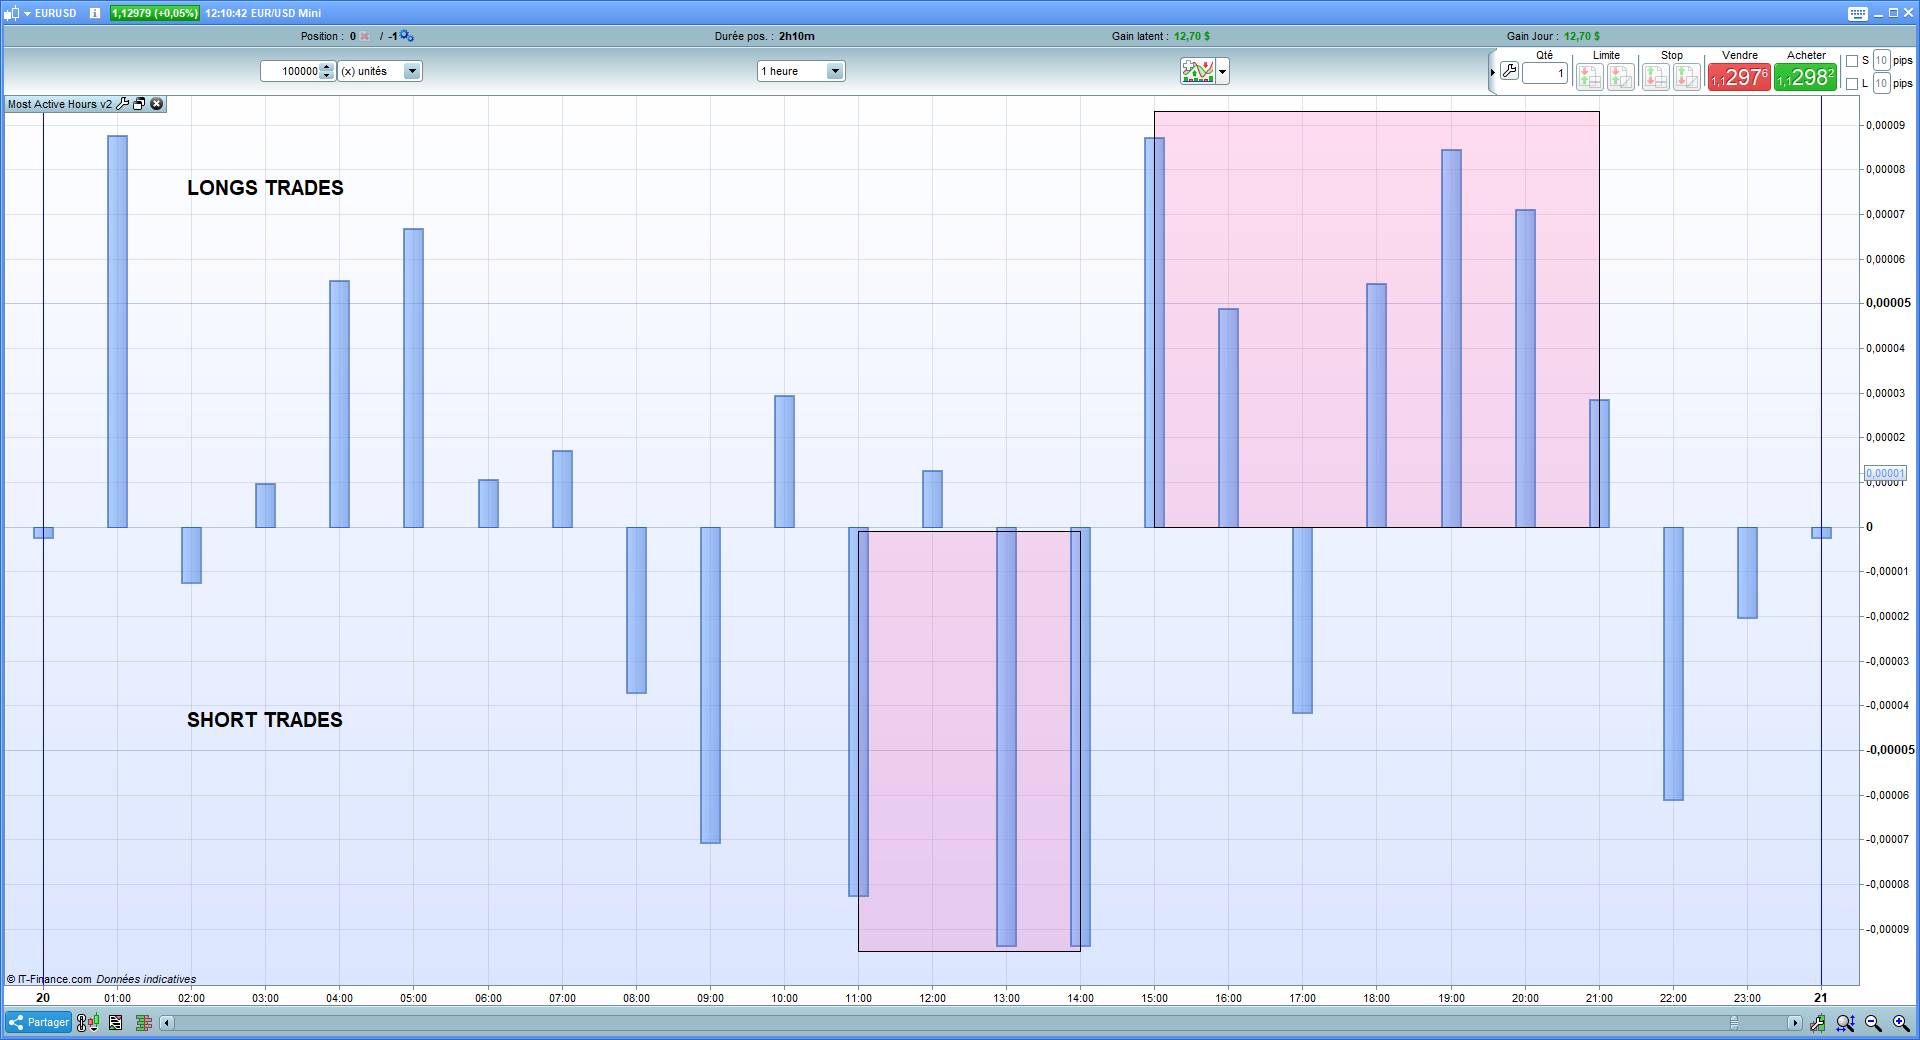Viewport: 1920px width, 1040px height.
Task: Open Most Active Hours v2 indicator settings wrench
Action: pos(123,104)
